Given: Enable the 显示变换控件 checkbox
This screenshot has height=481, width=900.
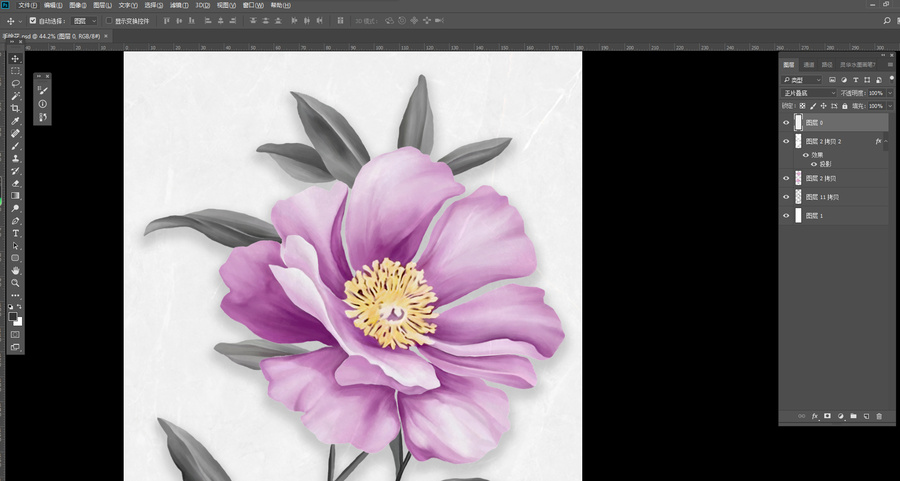Looking at the screenshot, I should [x=109, y=21].
